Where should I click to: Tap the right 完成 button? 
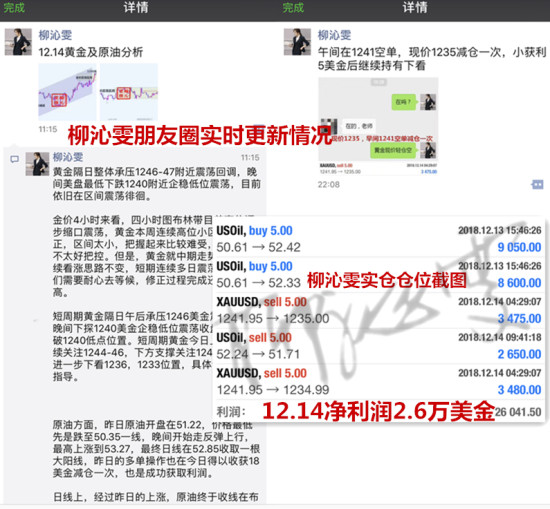pos(293,7)
